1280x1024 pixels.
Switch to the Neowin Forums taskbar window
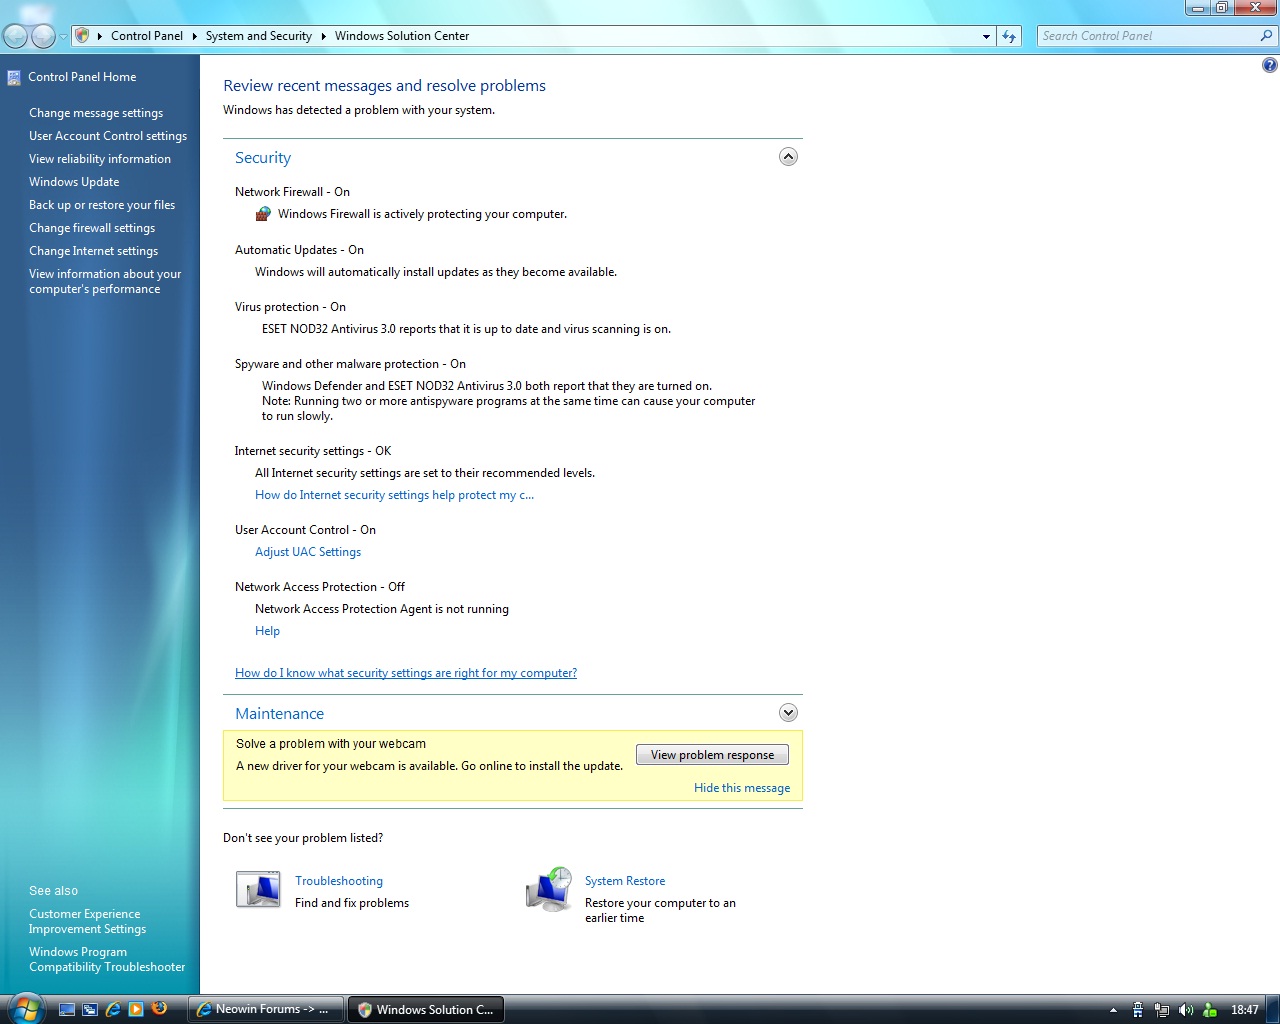[265, 1009]
